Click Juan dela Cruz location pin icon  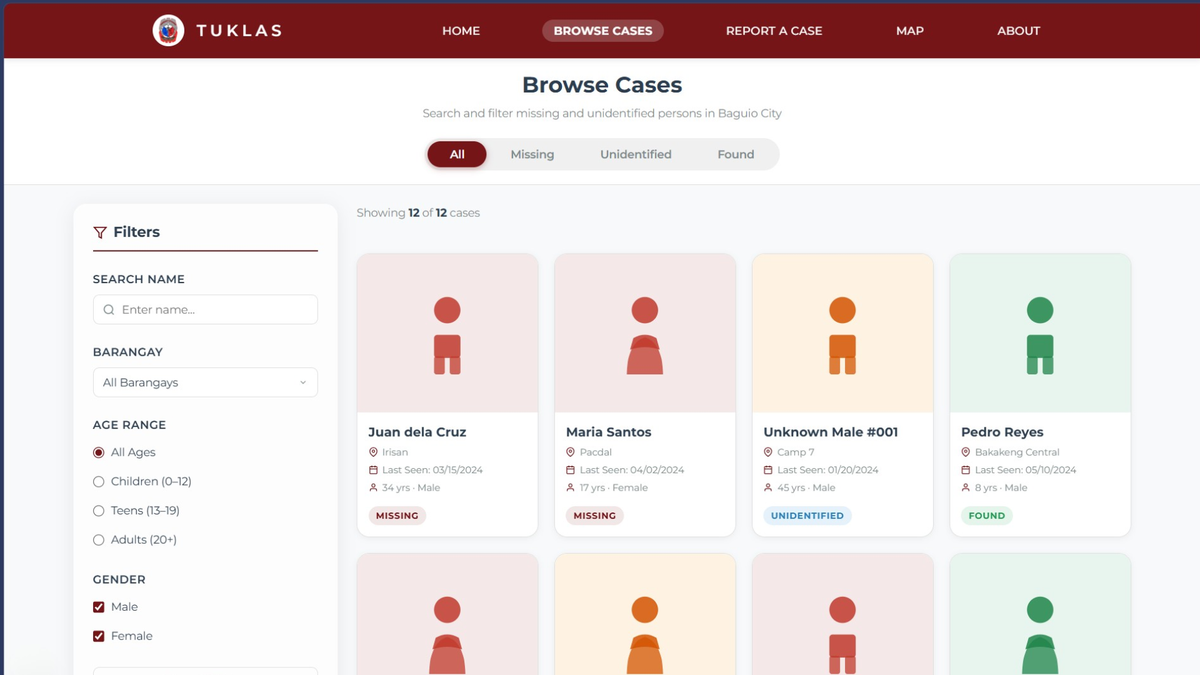coord(373,452)
